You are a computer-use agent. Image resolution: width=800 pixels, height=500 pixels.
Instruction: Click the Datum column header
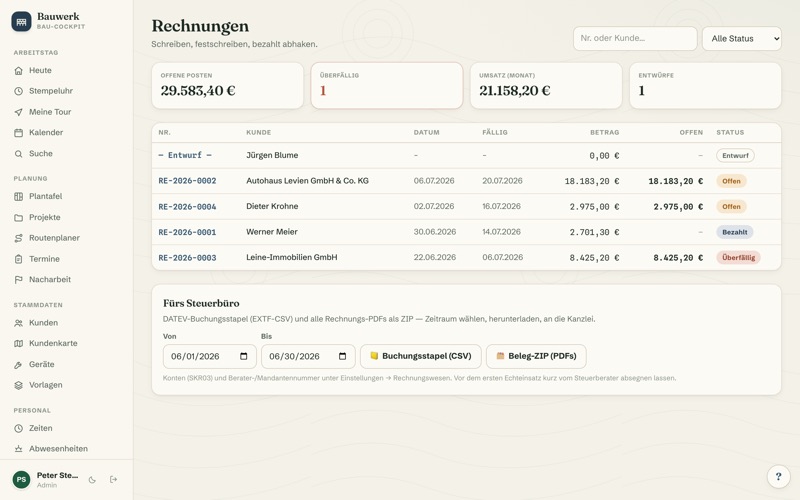click(x=427, y=132)
